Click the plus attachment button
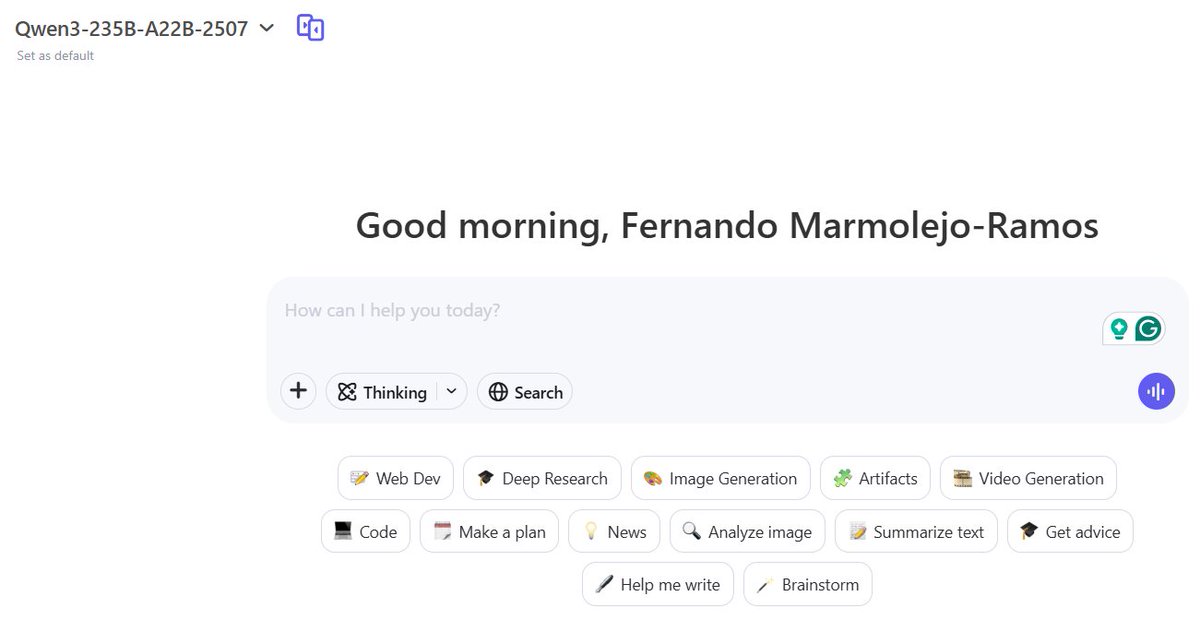 coord(298,392)
